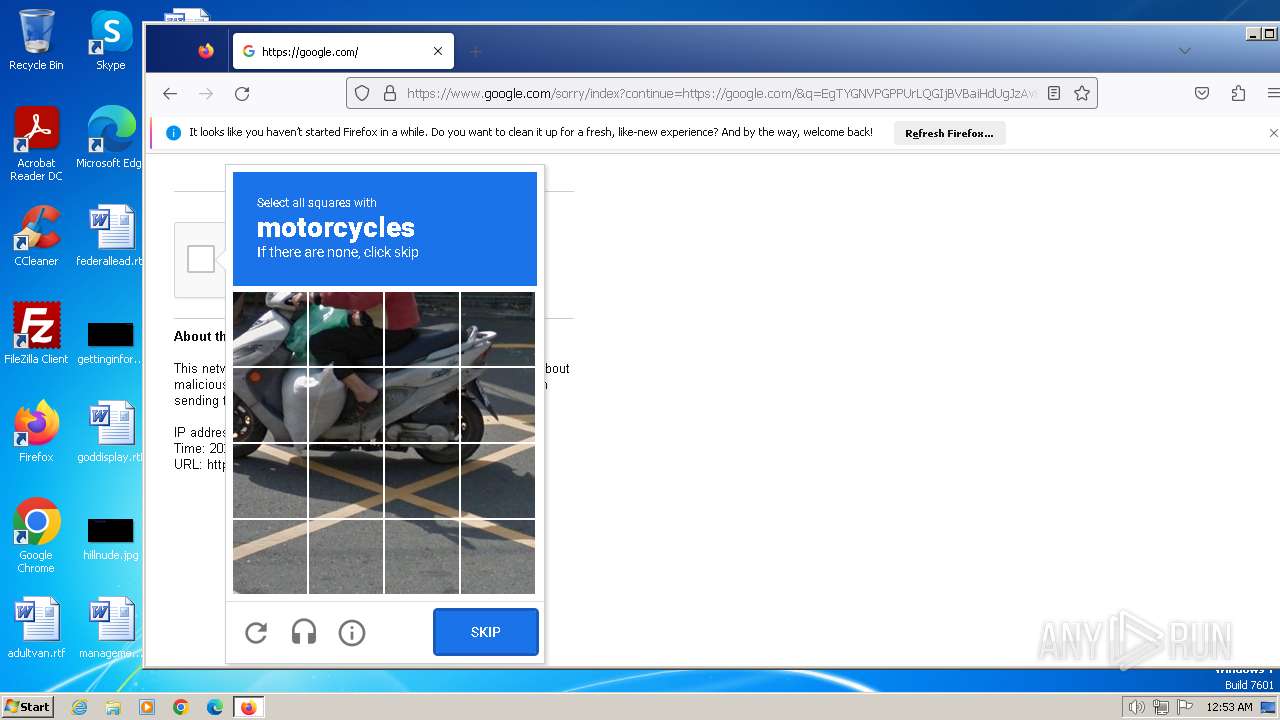The width and height of the screenshot is (1280, 720).
Task: Focus the address bar URL field
Action: pyautogui.click(x=722, y=93)
